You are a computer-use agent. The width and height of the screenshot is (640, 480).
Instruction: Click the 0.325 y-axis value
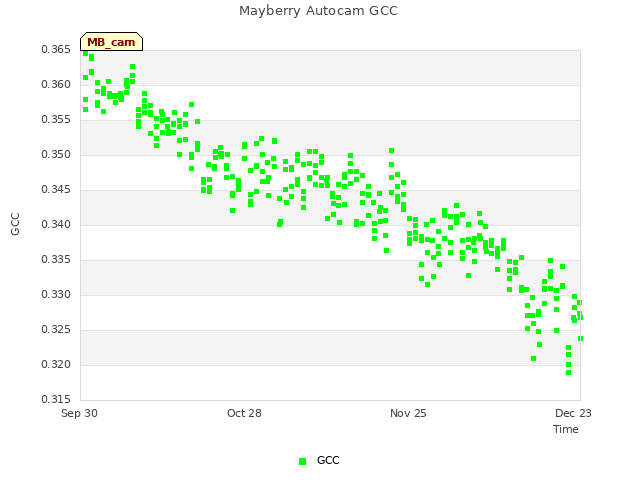[x=56, y=329]
